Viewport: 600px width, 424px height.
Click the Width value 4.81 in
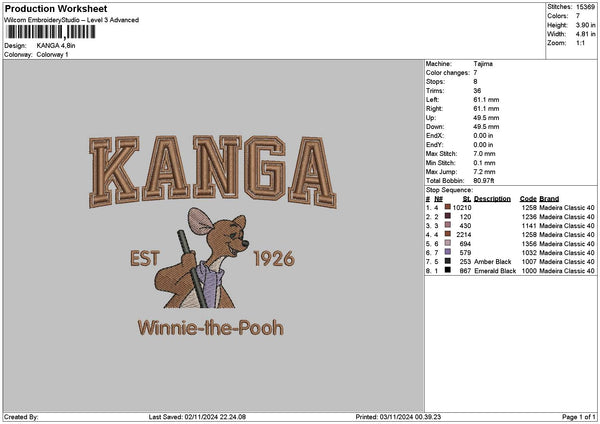pos(585,34)
